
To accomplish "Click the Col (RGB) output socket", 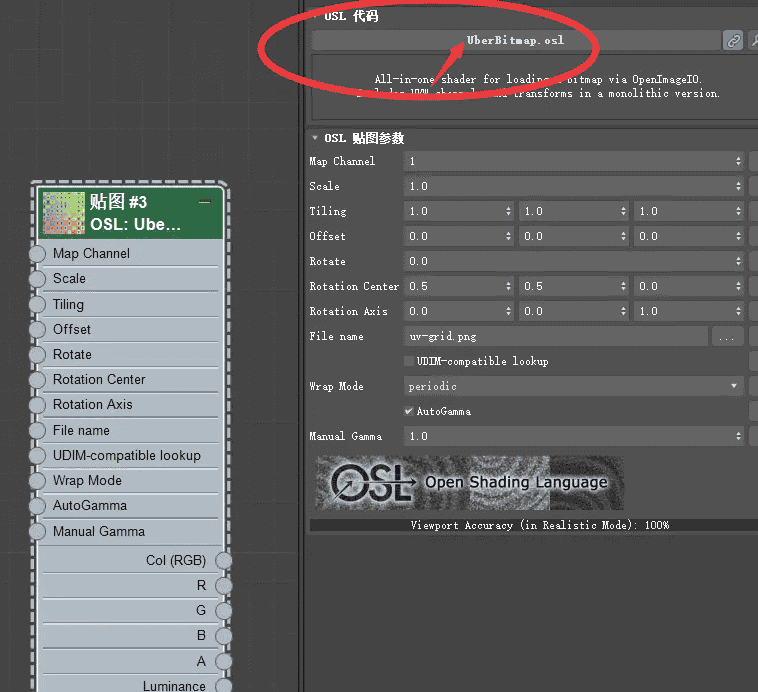I will pyautogui.click(x=223, y=561).
